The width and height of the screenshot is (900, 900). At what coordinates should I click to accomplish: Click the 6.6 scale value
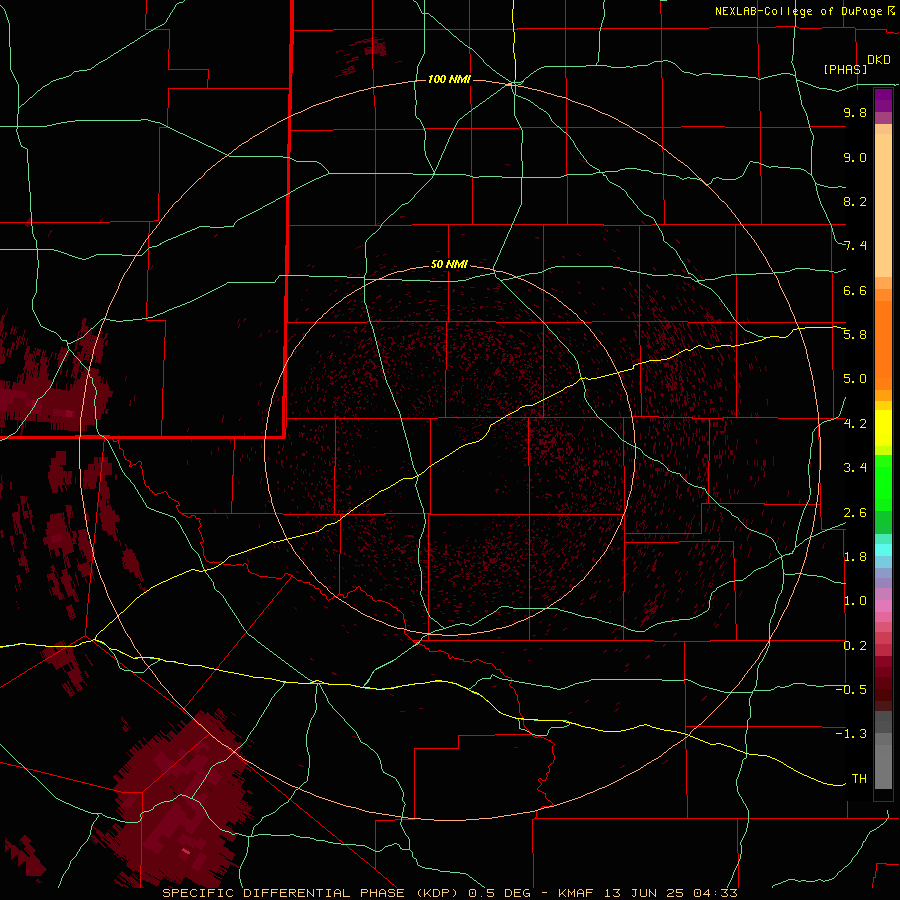coord(855,290)
